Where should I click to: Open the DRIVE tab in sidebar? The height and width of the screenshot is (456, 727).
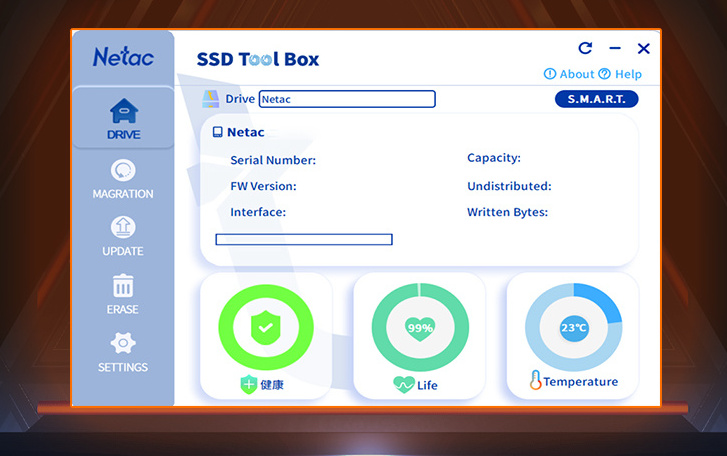[x=123, y=118]
